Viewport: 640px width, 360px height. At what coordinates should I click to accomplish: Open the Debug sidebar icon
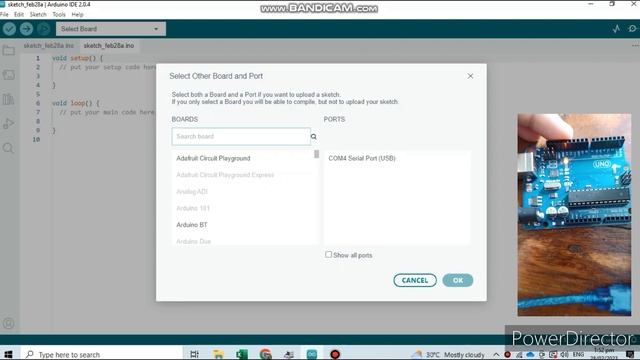[x=9, y=123]
